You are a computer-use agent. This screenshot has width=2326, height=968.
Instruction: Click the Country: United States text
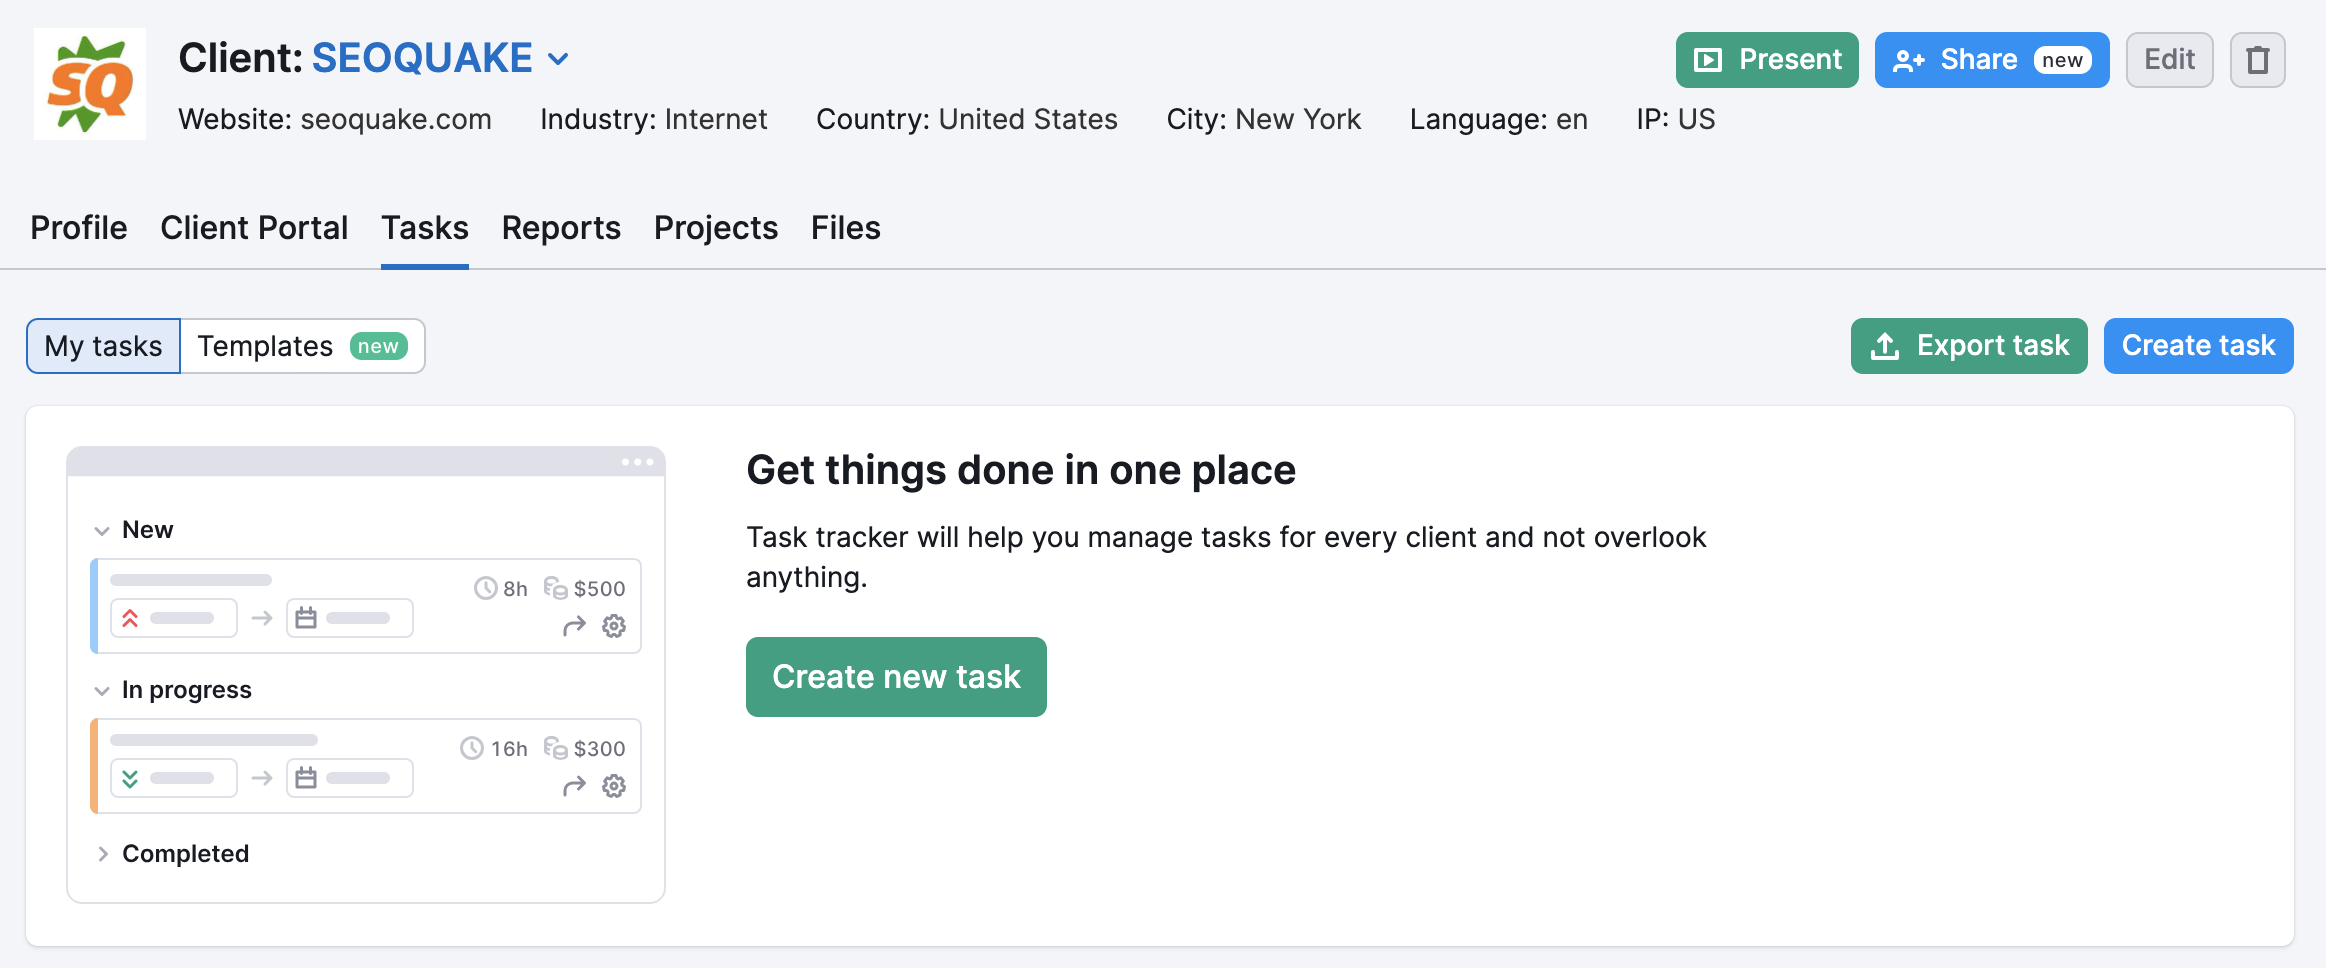tap(967, 119)
